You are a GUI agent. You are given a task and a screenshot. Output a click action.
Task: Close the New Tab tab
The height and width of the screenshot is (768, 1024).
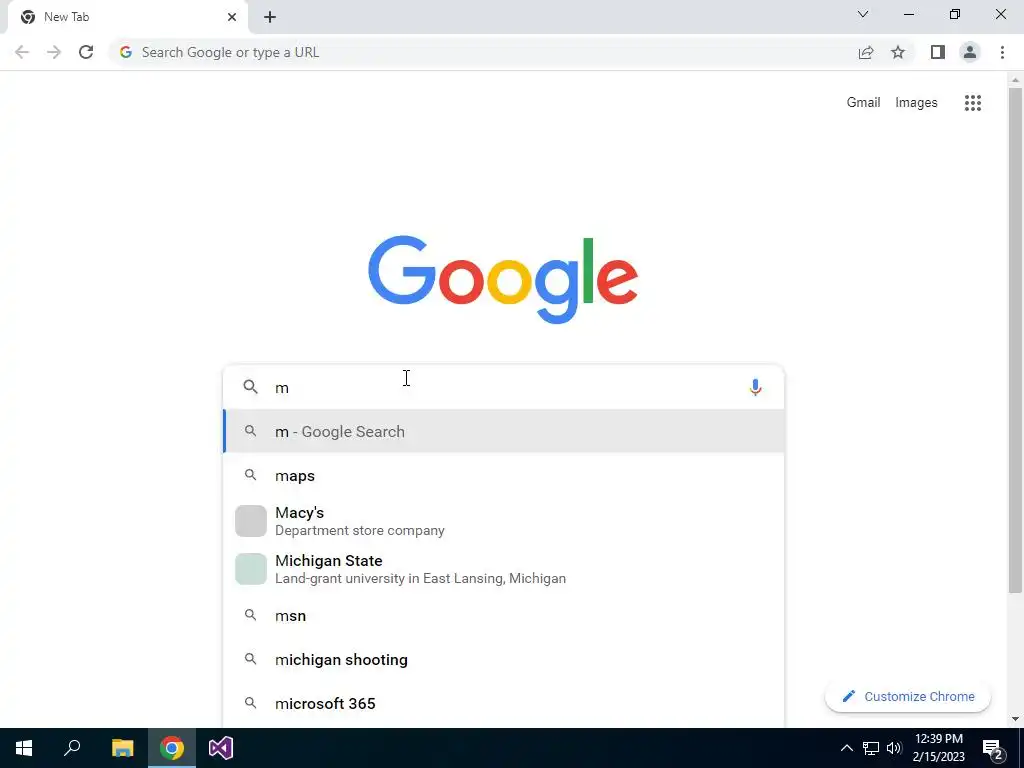232,17
